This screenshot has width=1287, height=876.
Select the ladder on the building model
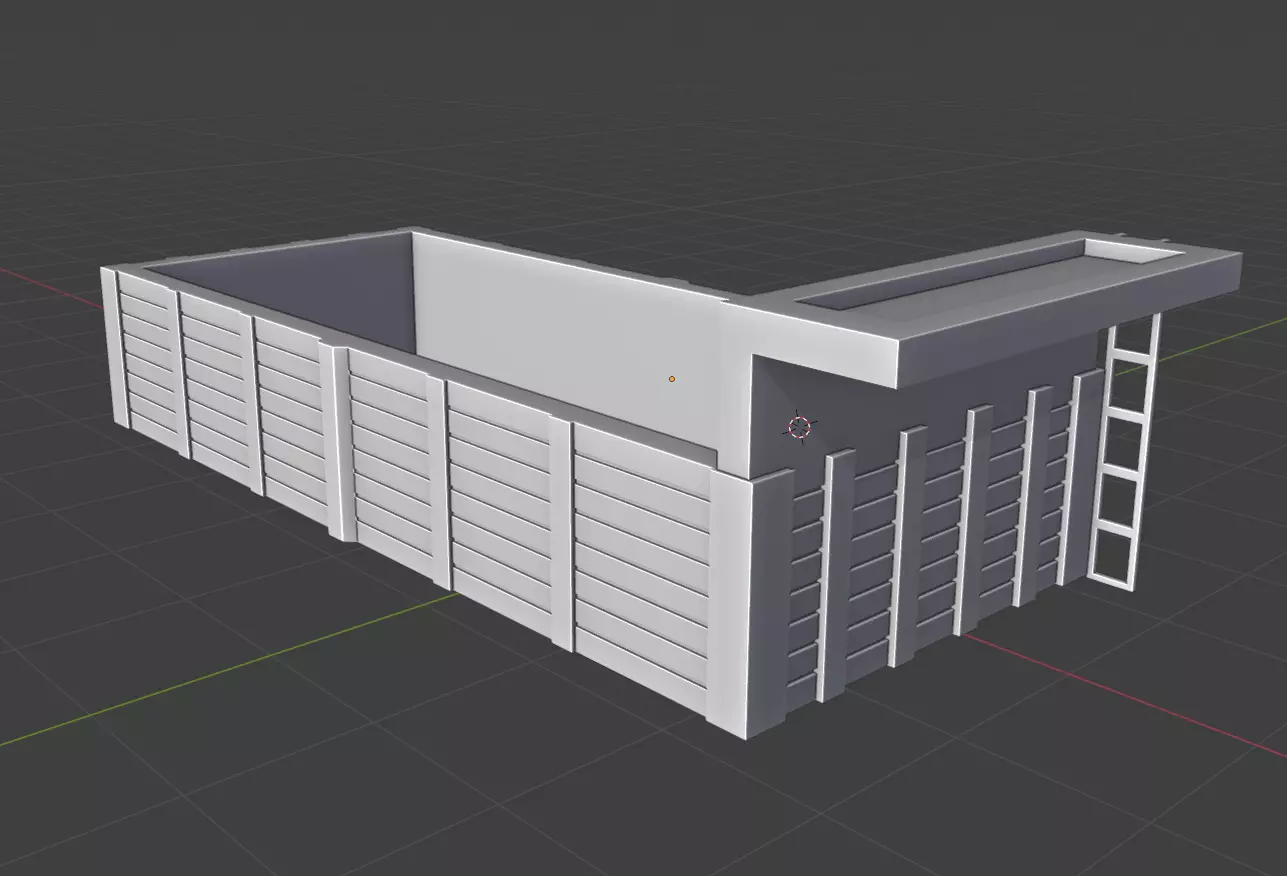pyautogui.click(x=1124, y=450)
